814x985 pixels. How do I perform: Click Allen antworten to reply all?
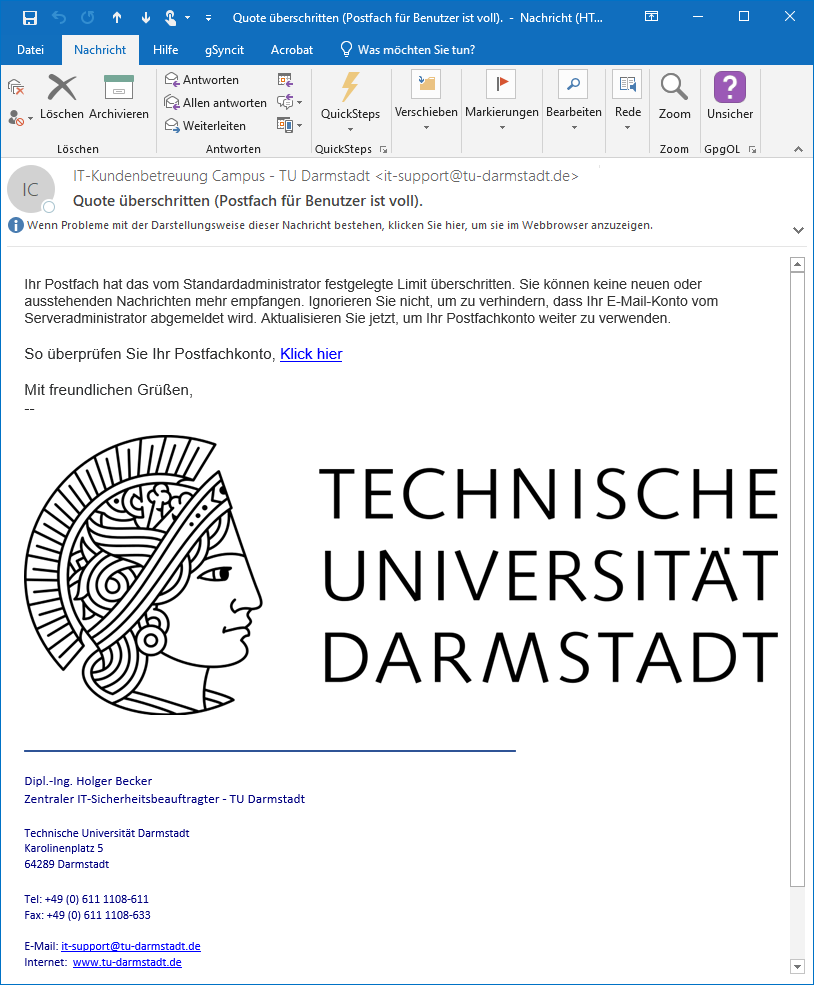pyautogui.click(x=215, y=102)
